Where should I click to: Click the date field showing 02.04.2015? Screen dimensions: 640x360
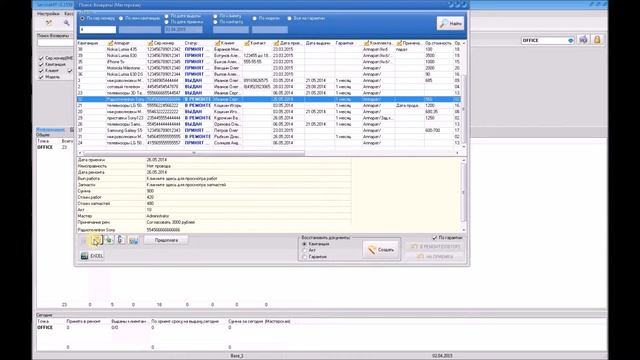point(183,30)
